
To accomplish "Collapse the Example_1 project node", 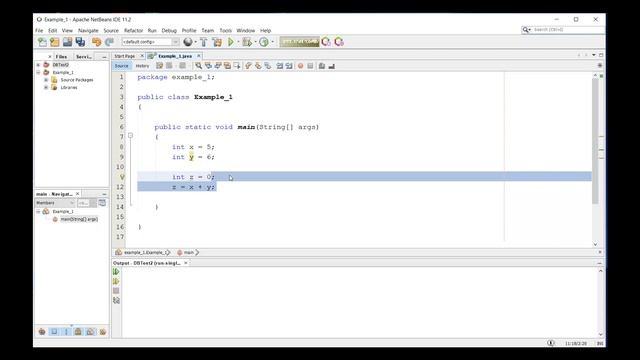I will (x=38, y=72).
